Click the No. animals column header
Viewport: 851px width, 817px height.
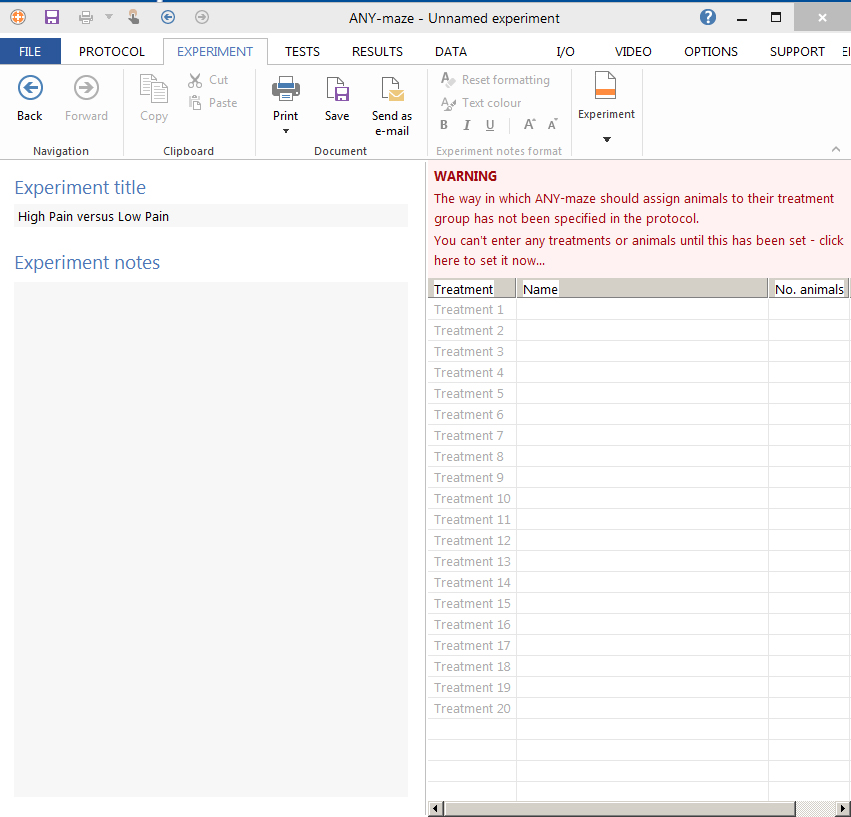tap(809, 289)
